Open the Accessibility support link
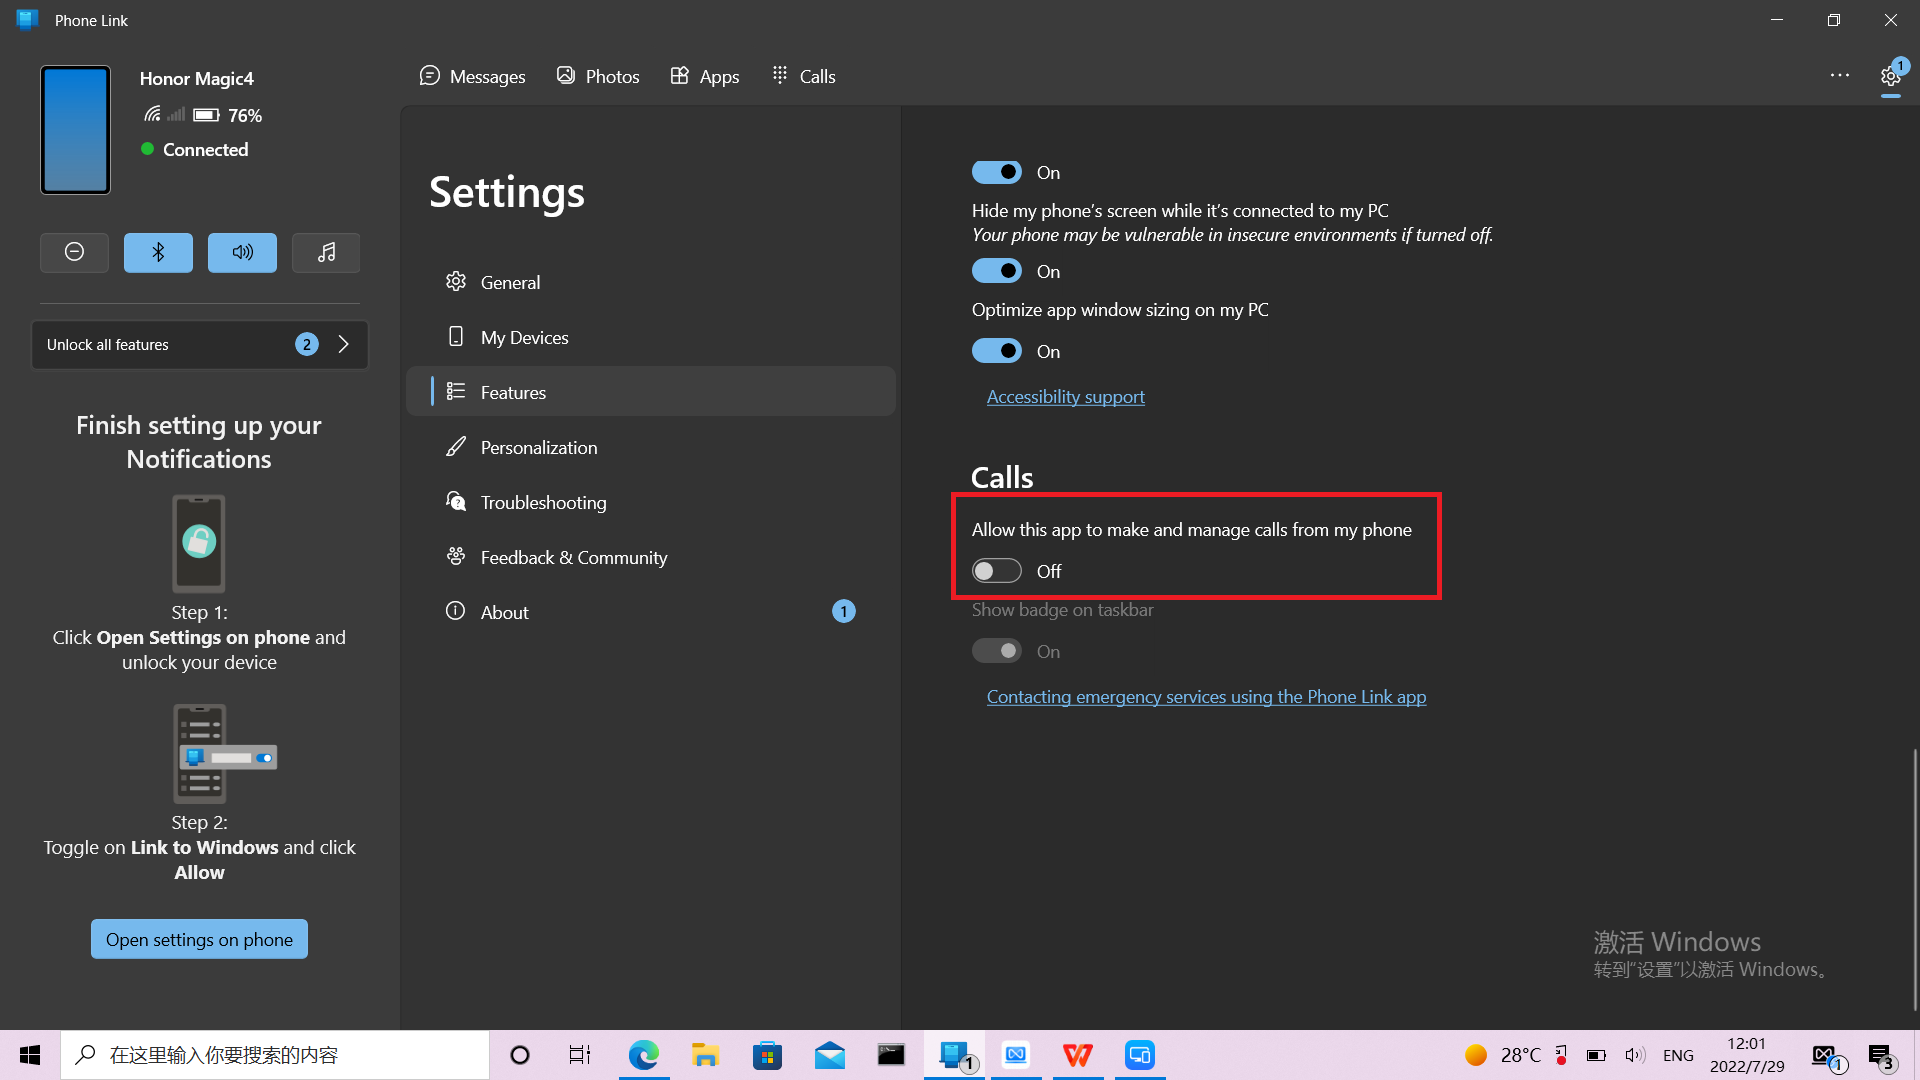The image size is (1920, 1080). (x=1065, y=397)
